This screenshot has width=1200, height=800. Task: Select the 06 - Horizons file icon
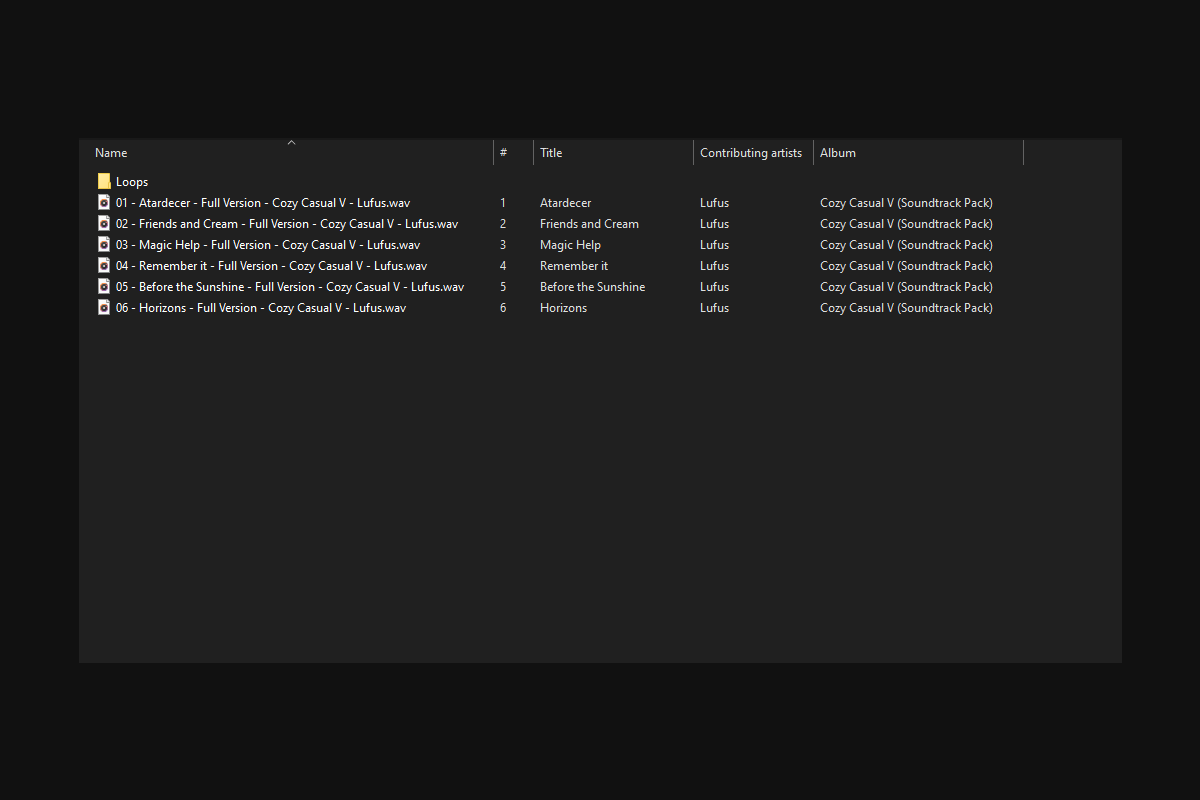(x=104, y=308)
